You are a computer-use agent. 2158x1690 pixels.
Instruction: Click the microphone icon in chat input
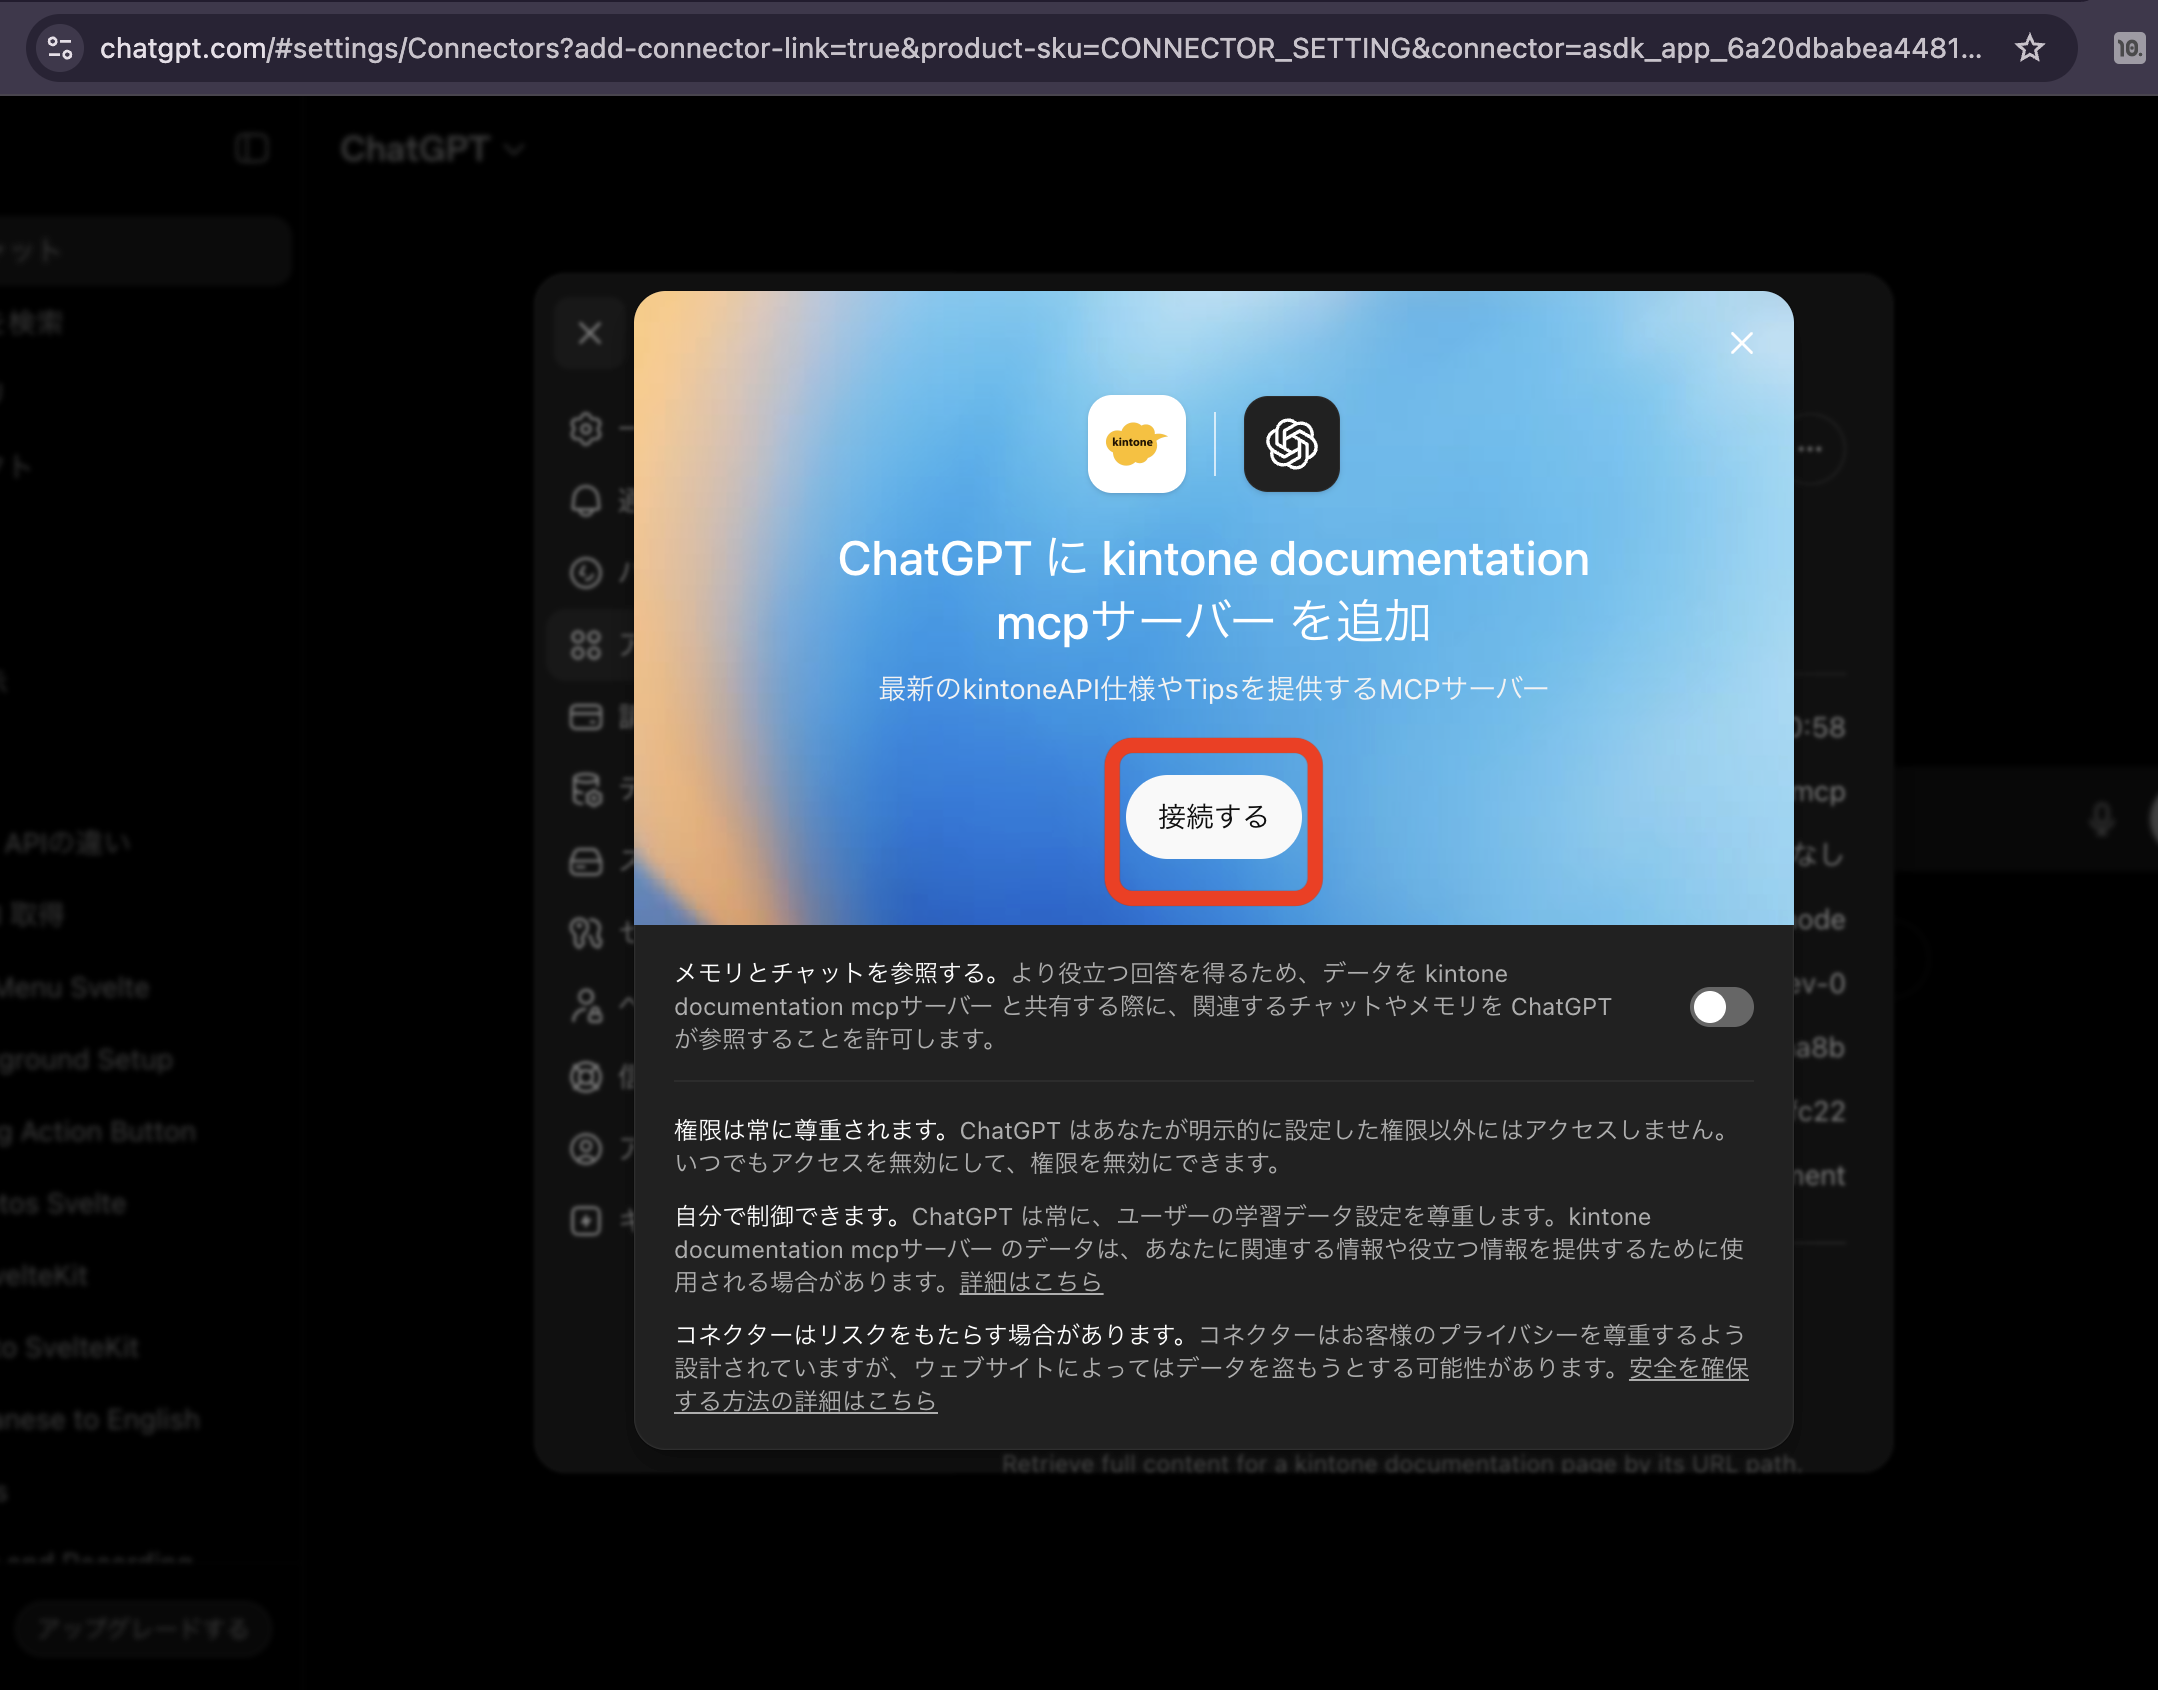pyautogui.click(x=2102, y=820)
